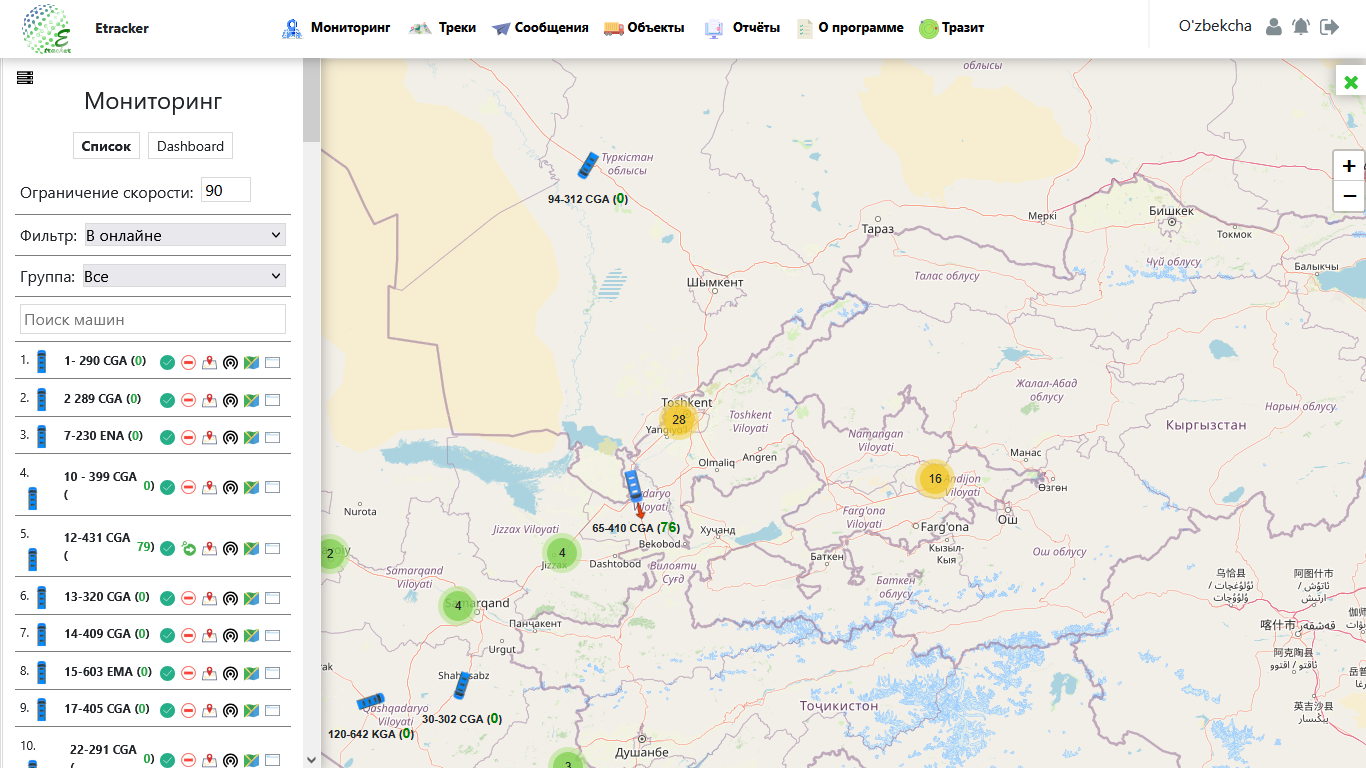This screenshot has width=1366, height=768.
Task: Click green moving-arrow icon for 12-431 CGA
Action: 188,548
